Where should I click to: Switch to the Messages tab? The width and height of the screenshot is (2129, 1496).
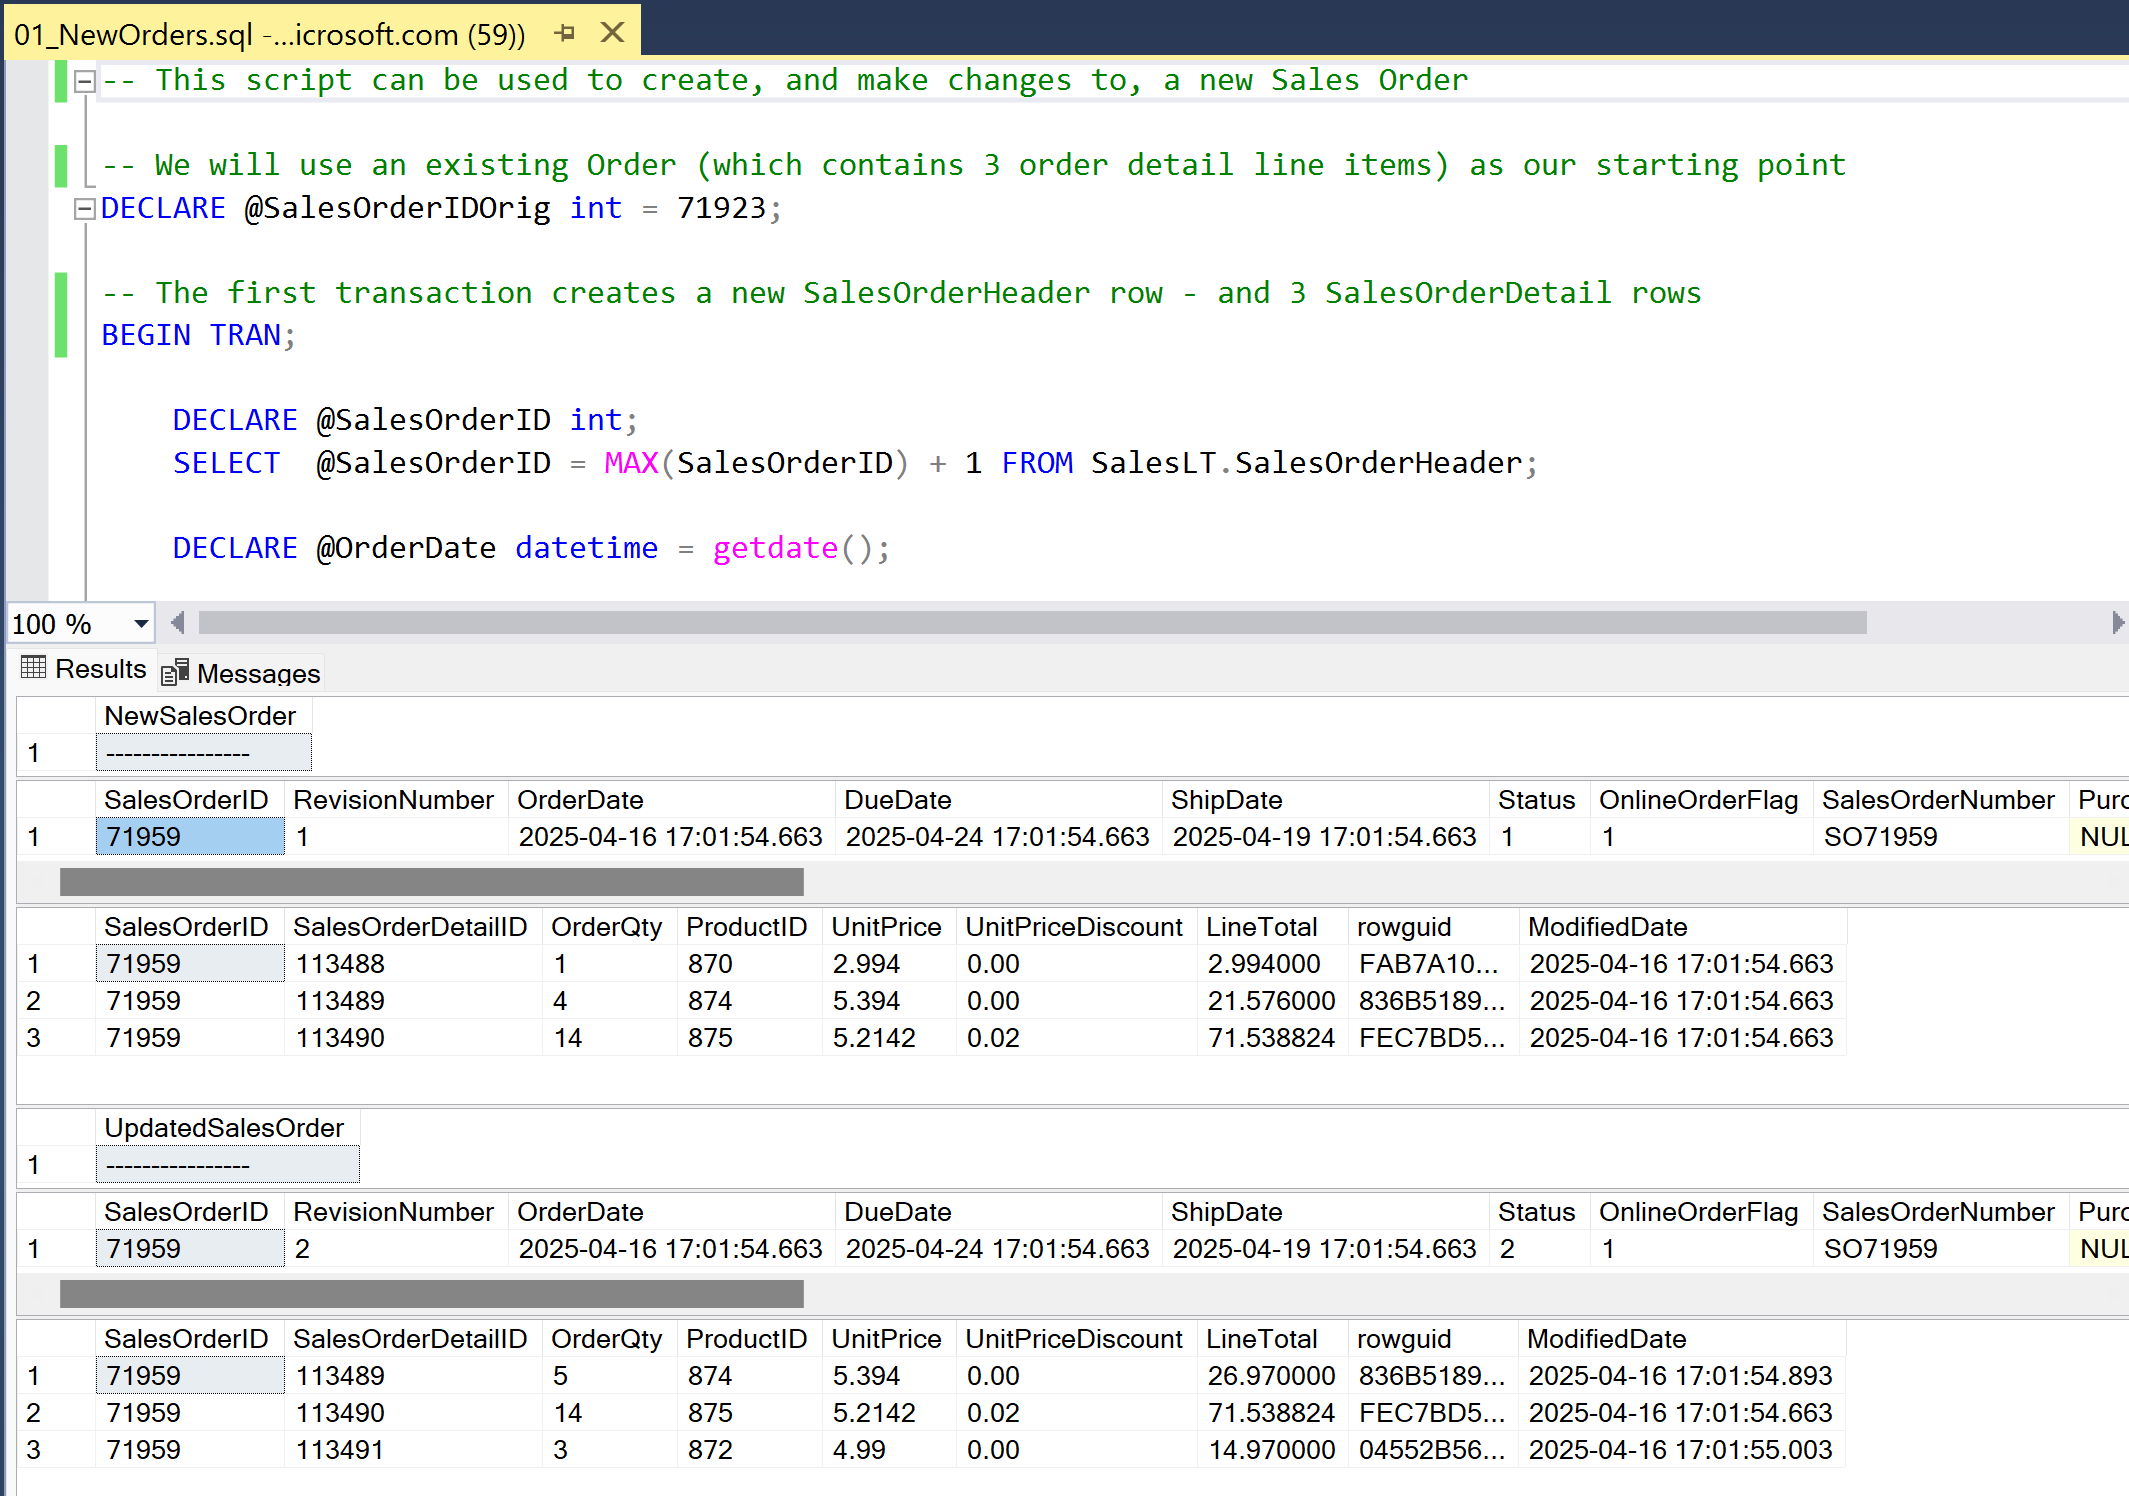click(x=241, y=673)
